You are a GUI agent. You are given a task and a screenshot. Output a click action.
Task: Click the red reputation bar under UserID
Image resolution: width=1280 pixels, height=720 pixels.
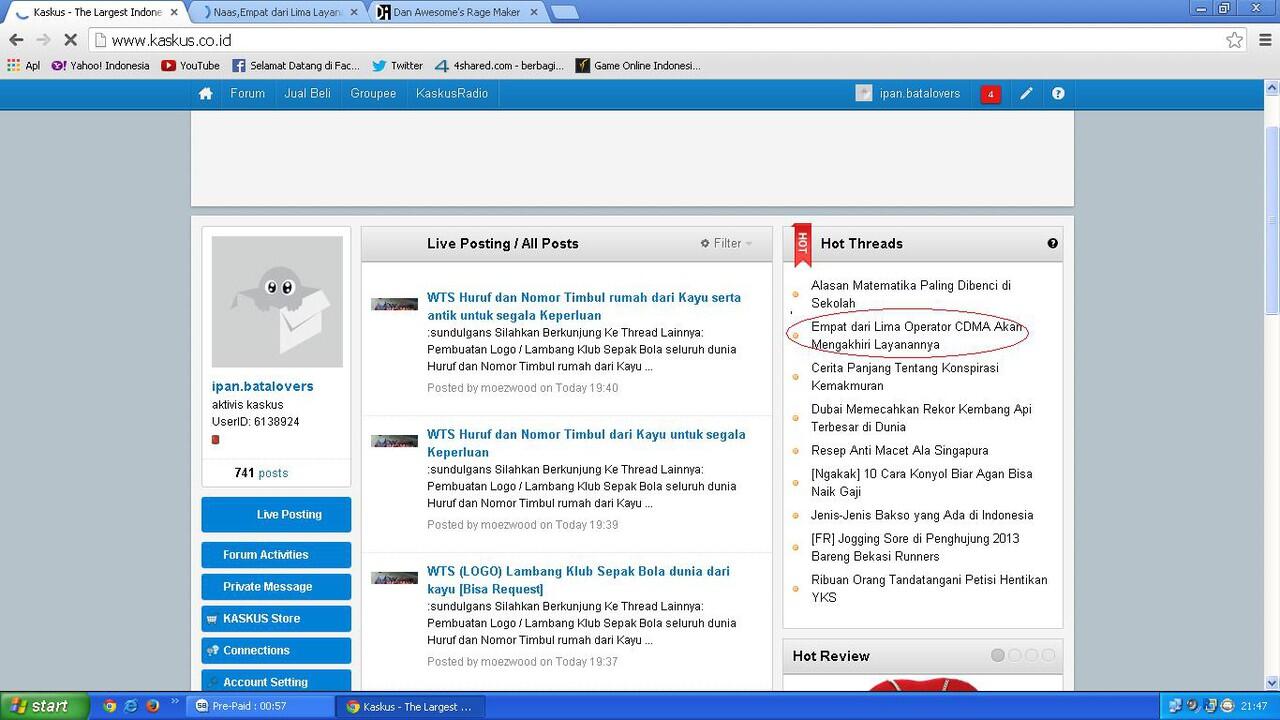pos(215,440)
